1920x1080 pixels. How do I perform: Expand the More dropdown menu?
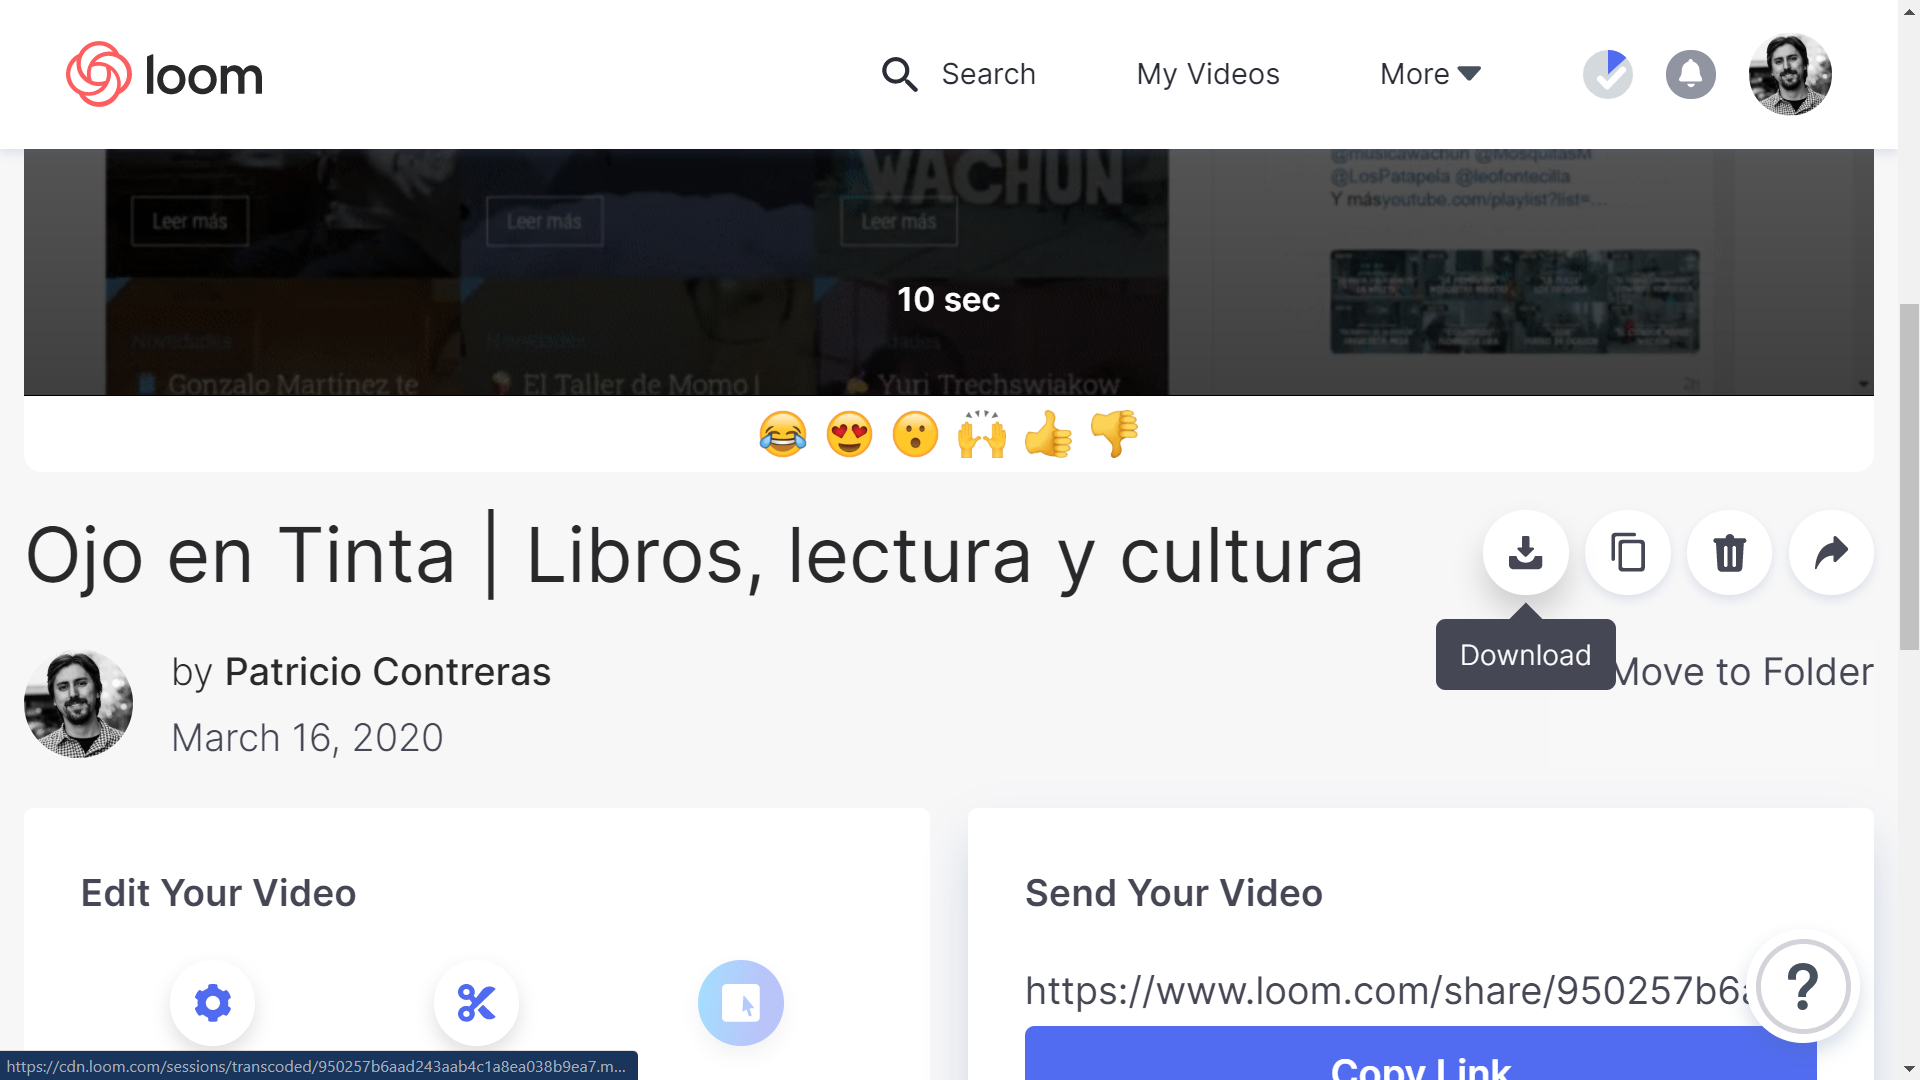[x=1429, y=74]
